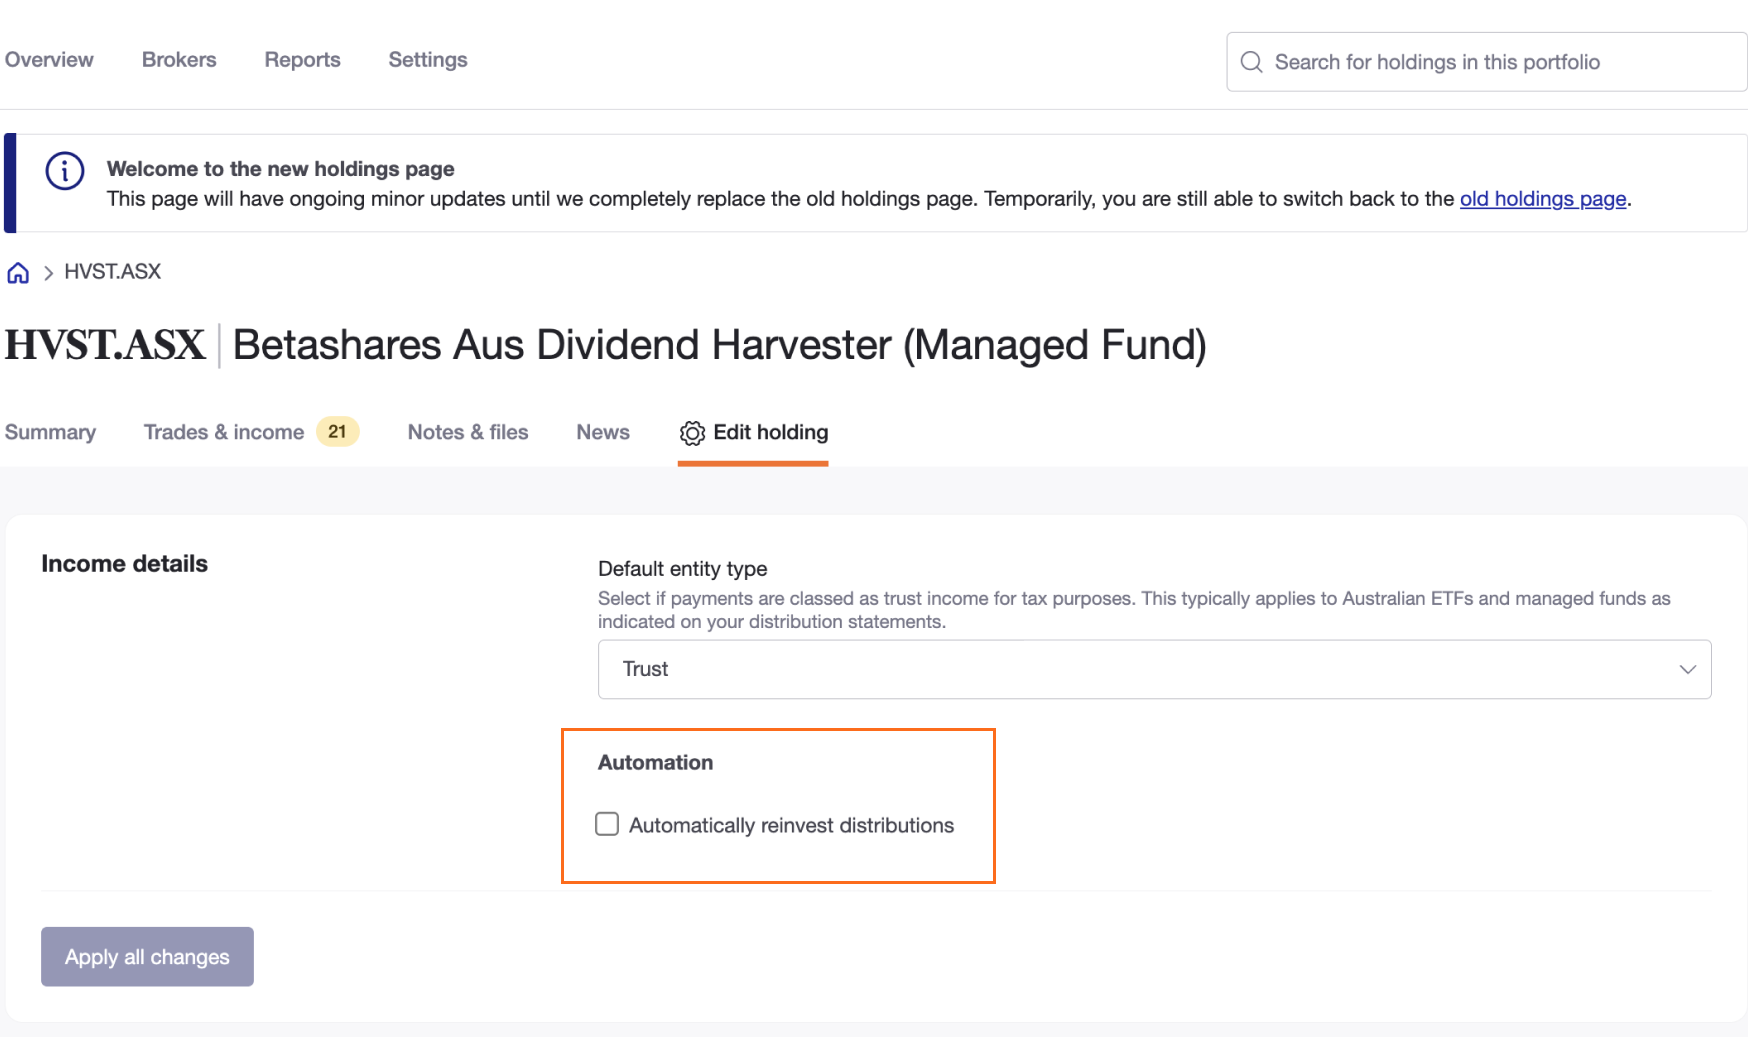
Task: Go to the Brokers page
Action: pyautogui.click(x=179, y=60)
